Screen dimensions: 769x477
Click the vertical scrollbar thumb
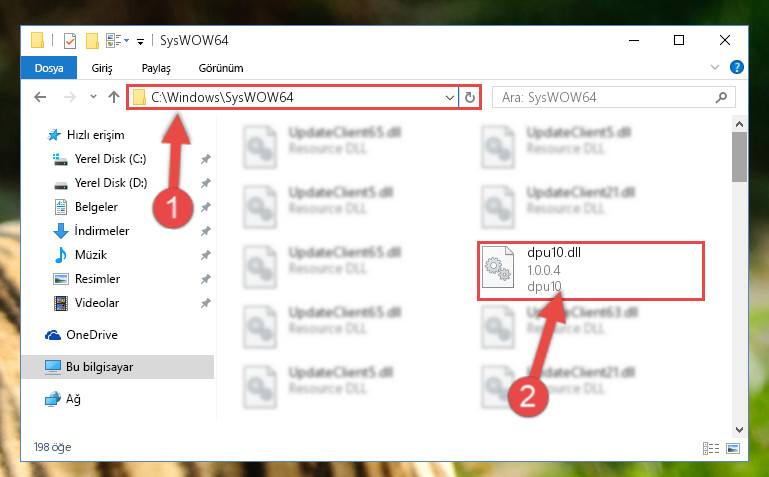point(739,157)
